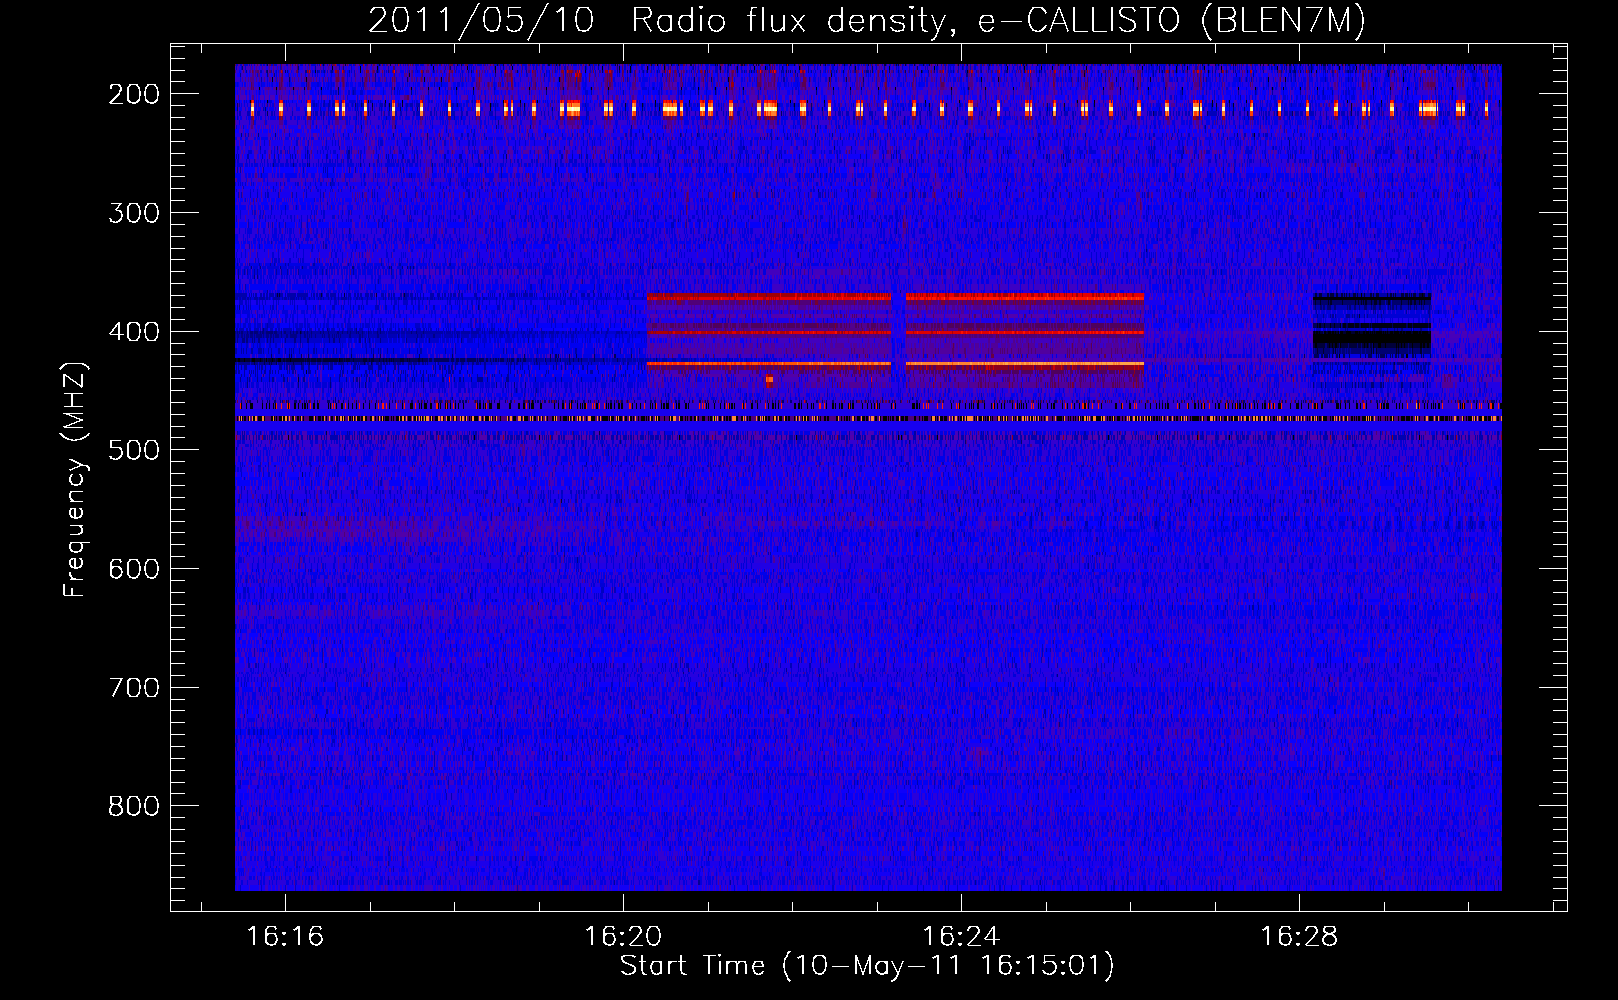Click the '800' frequency tick label

pos(133,806)
